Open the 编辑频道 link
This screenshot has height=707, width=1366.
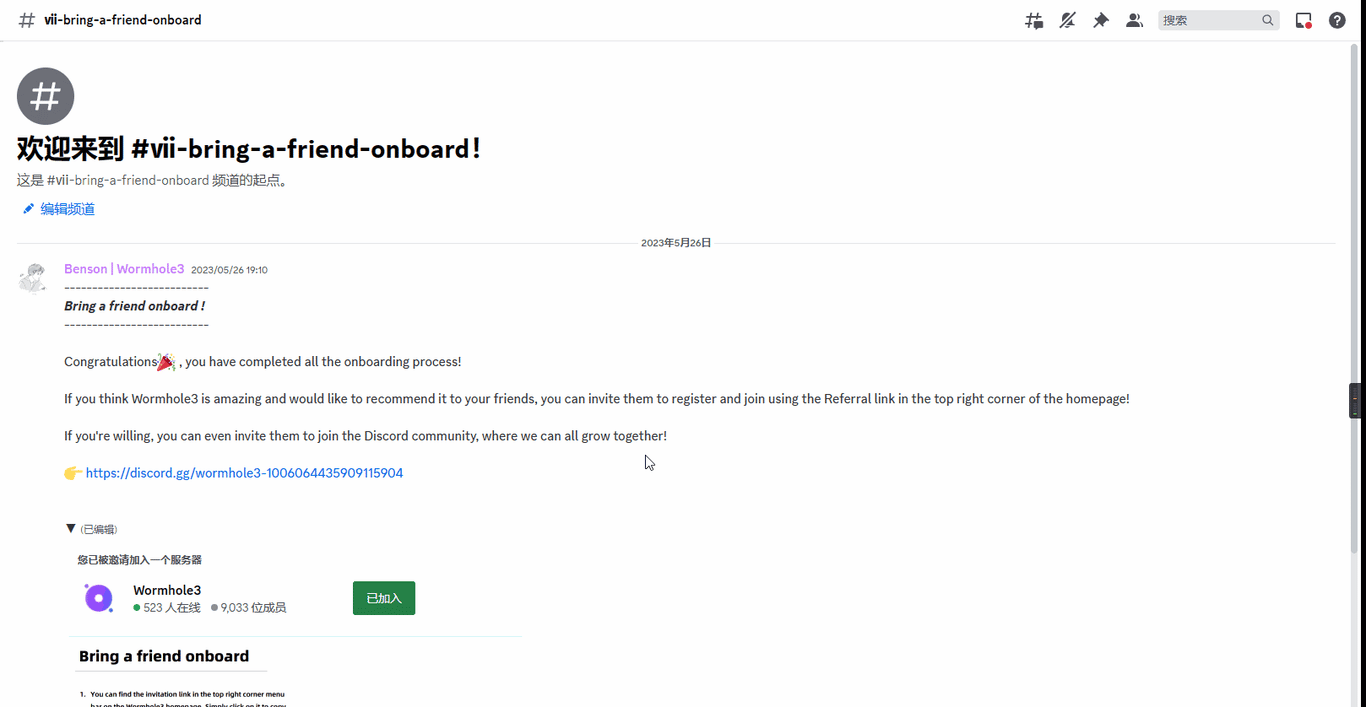(x=68, y=209)
